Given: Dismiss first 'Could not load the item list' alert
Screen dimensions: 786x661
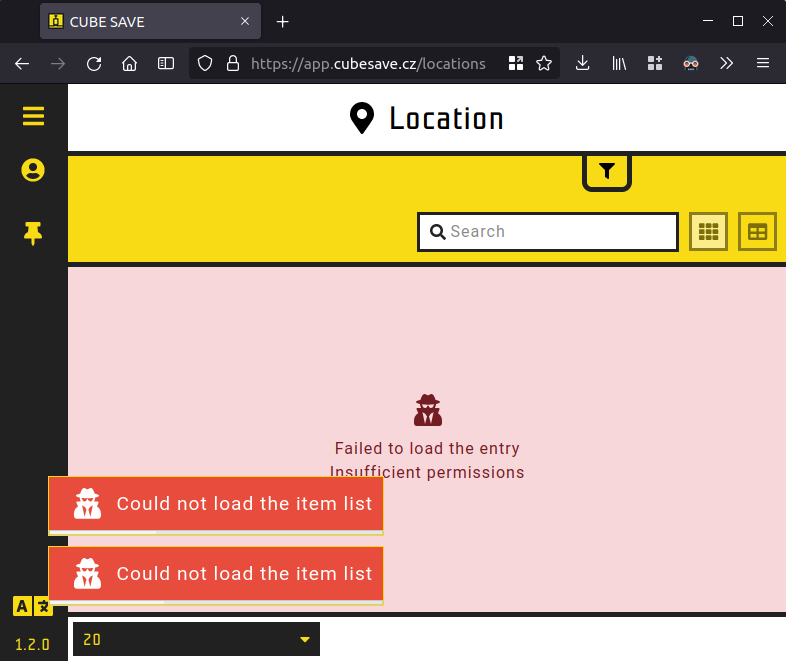Looking at the screenshot, I should tap(216, 504).
